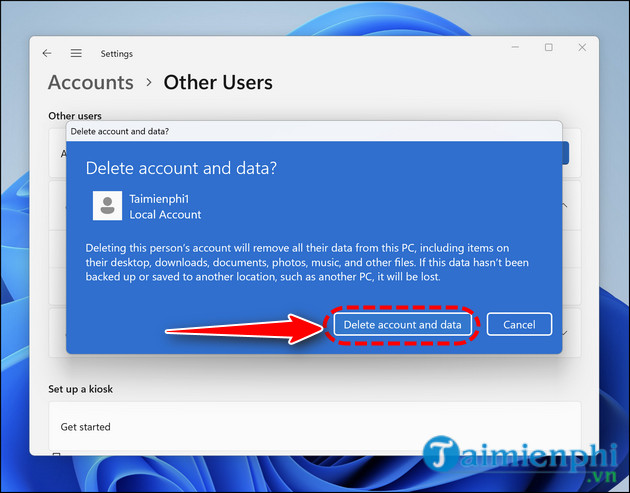
Task: Expand the chevron right of Cancel button
Action: pos(566,331)
